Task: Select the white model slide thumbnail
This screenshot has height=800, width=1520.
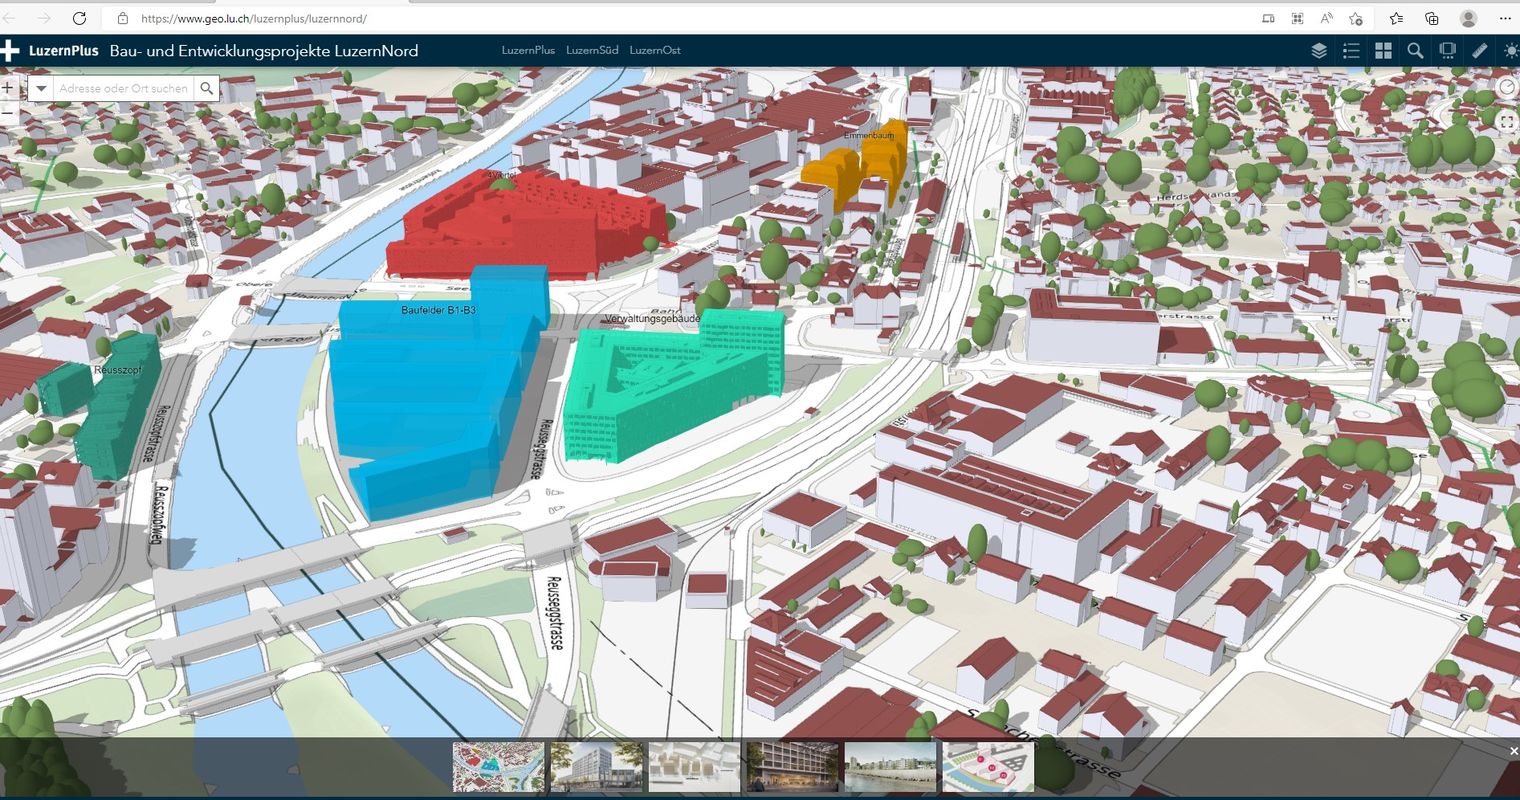Action: pos(694,767)
